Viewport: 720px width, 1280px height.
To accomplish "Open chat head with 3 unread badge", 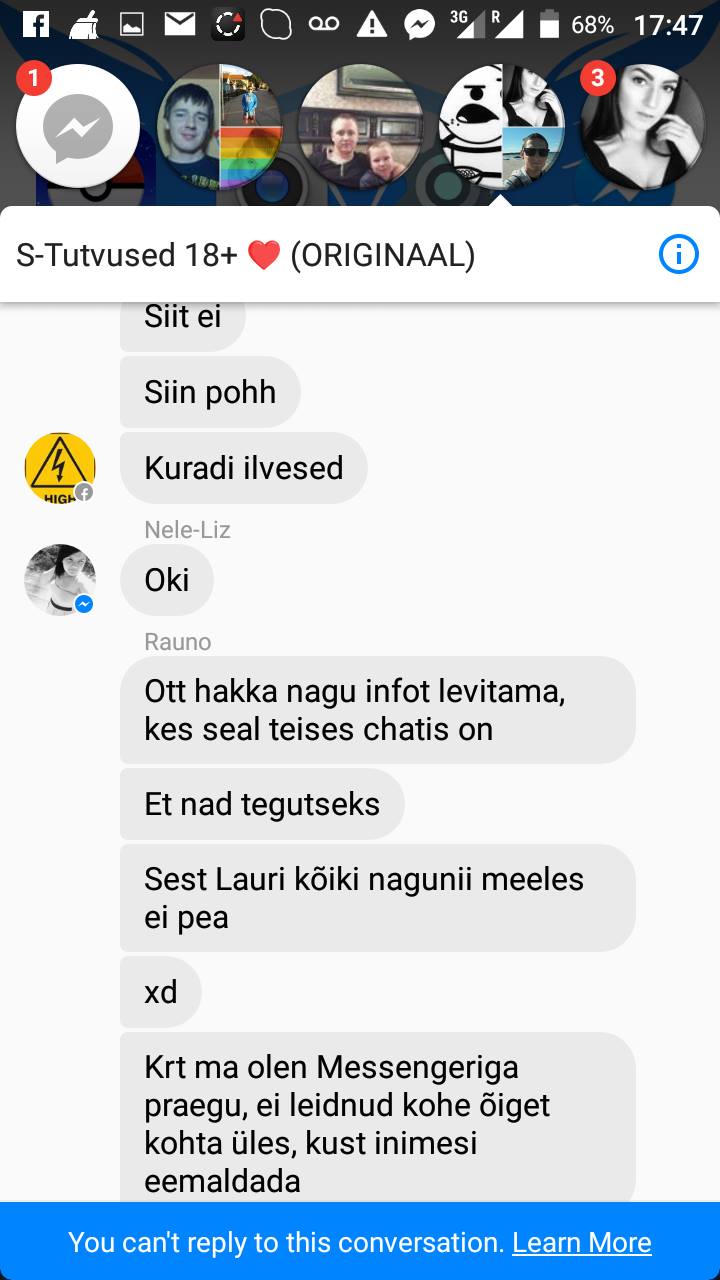I will point(643,127).
